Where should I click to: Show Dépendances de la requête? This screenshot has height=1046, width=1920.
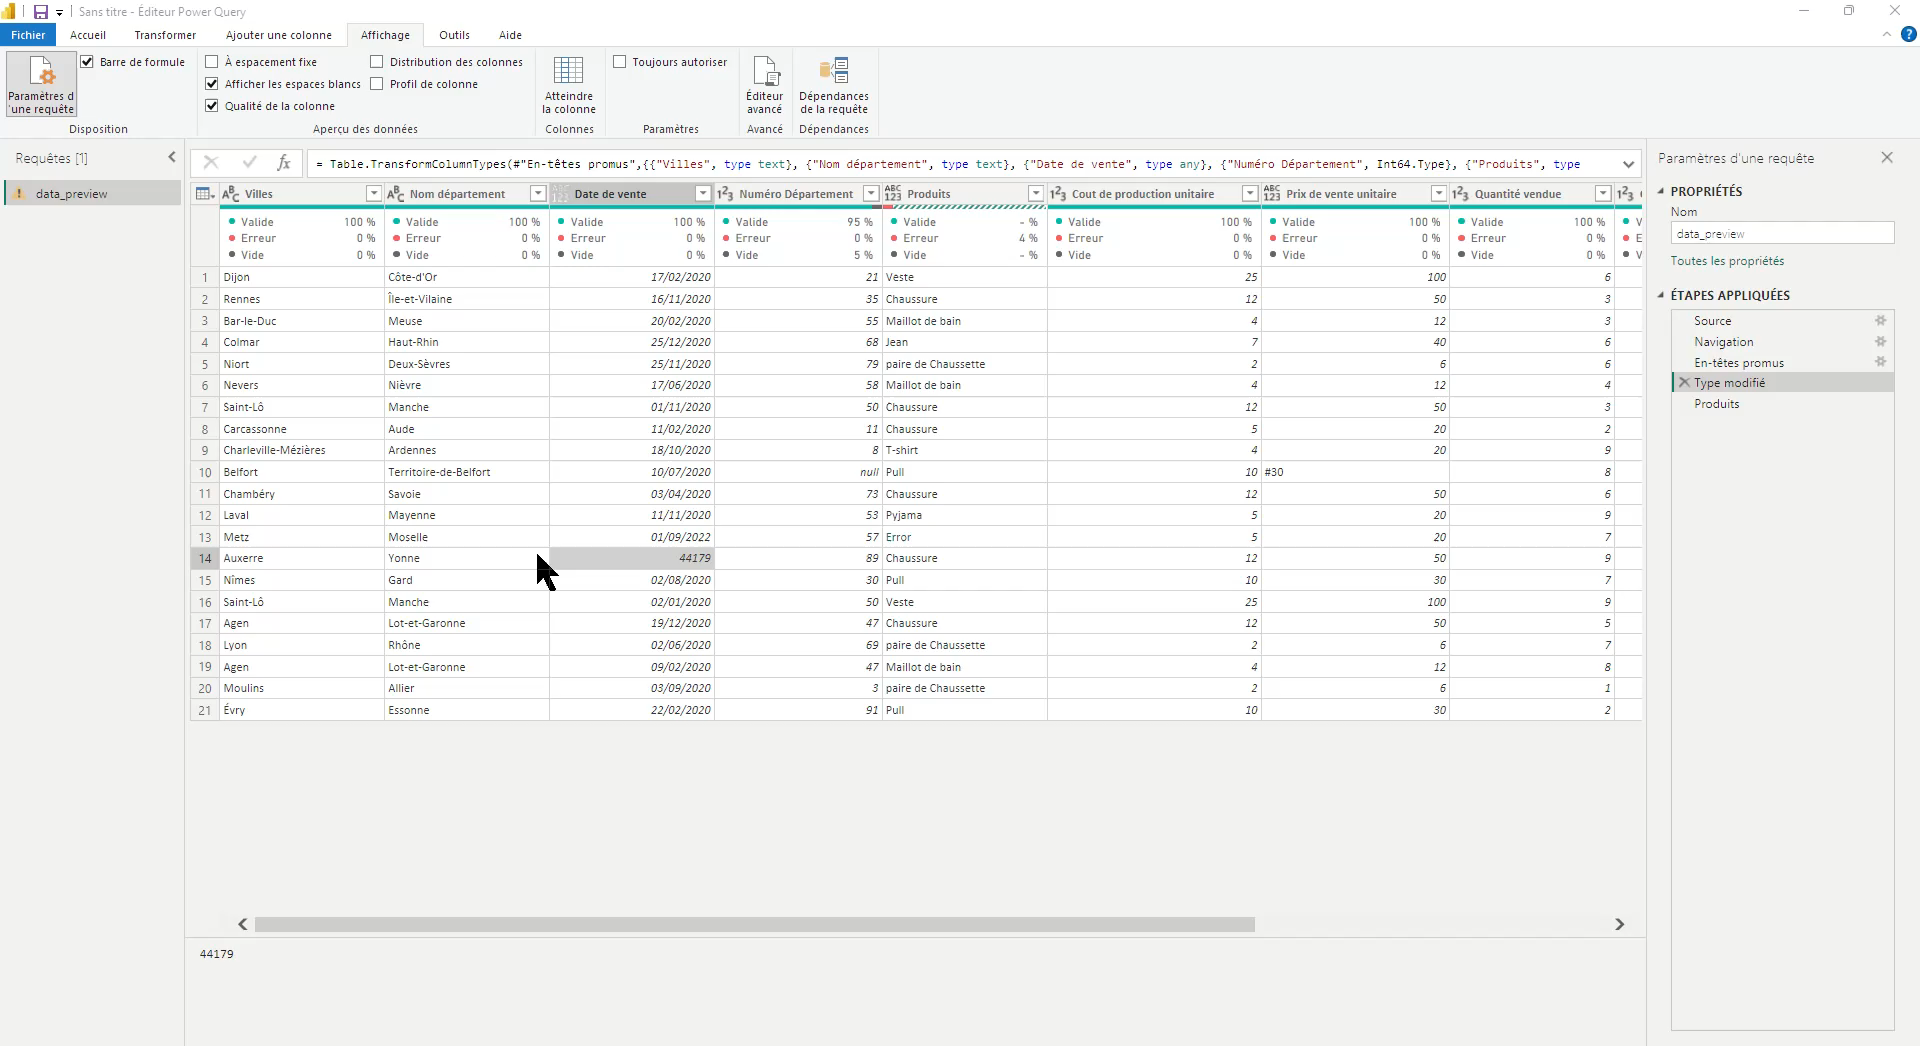point(833,85)
